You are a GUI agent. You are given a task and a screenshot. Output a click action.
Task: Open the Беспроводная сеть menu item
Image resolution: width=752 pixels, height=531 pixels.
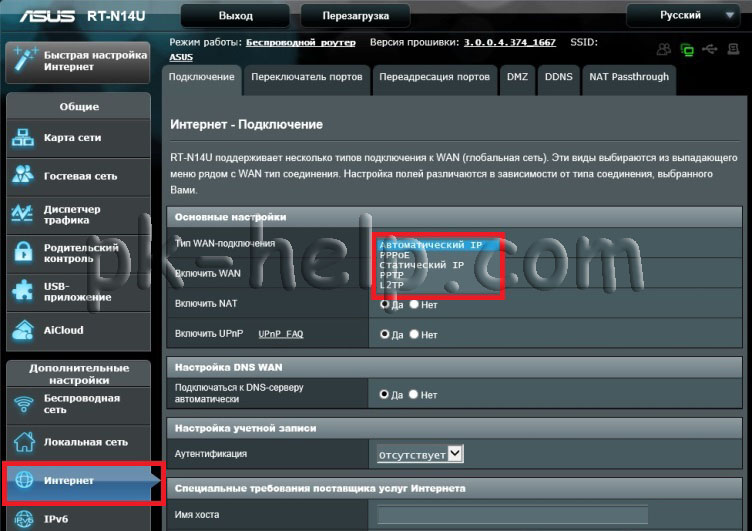[x=78, y=404]
